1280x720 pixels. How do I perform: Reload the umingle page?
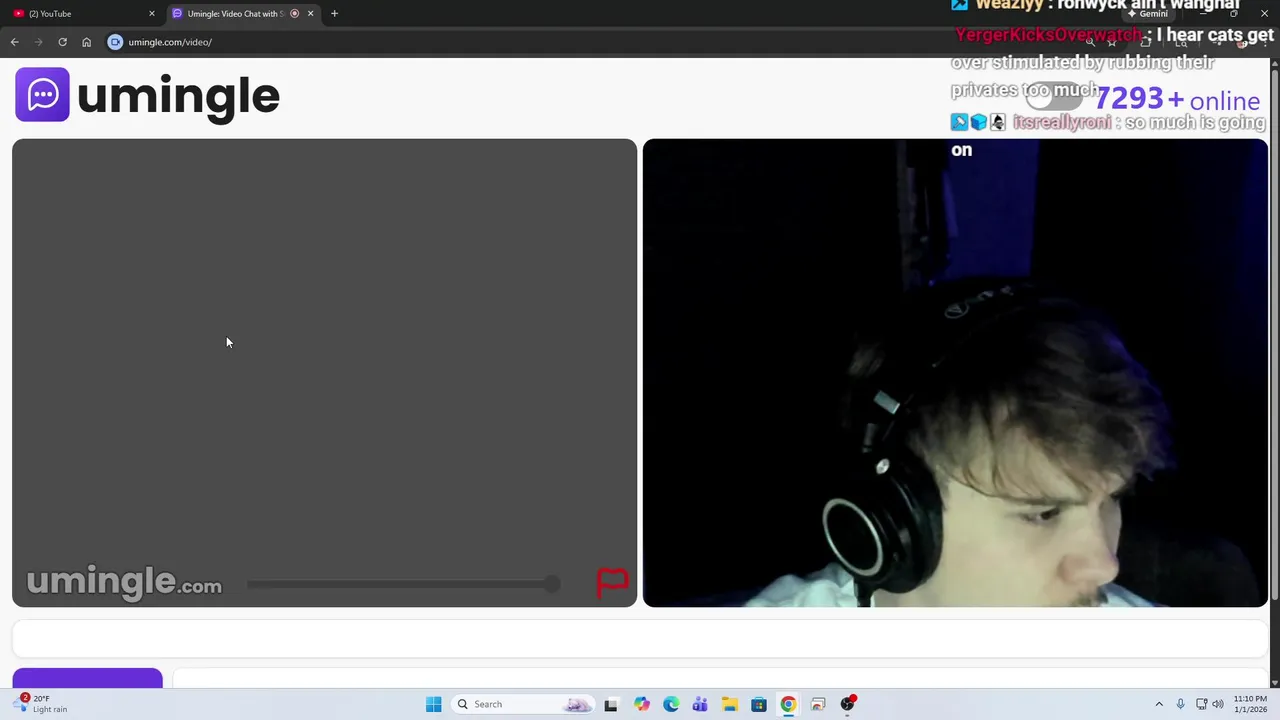pyautogui.click(x=62, y=42)
